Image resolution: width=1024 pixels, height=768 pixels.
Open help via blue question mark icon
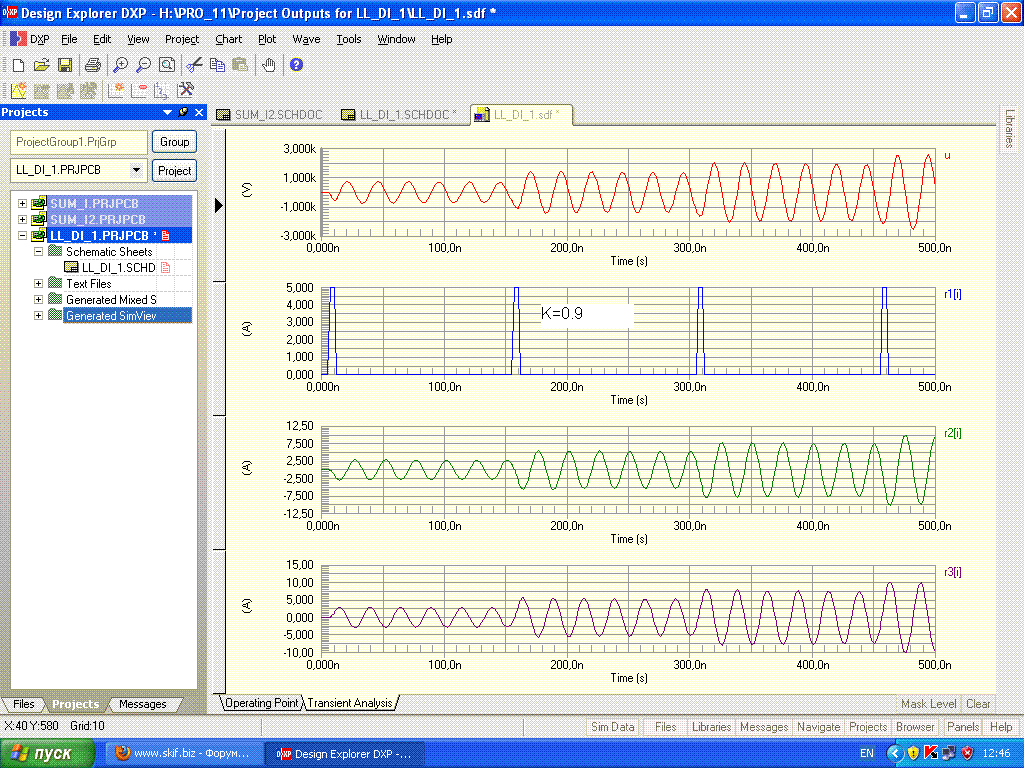point(296,65)
